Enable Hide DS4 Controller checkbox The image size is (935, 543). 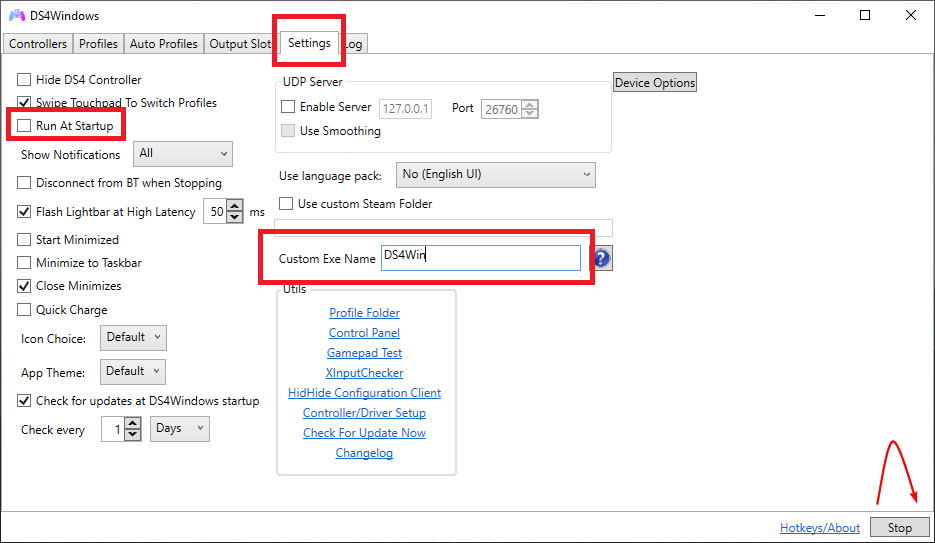(x=24, y=79)
